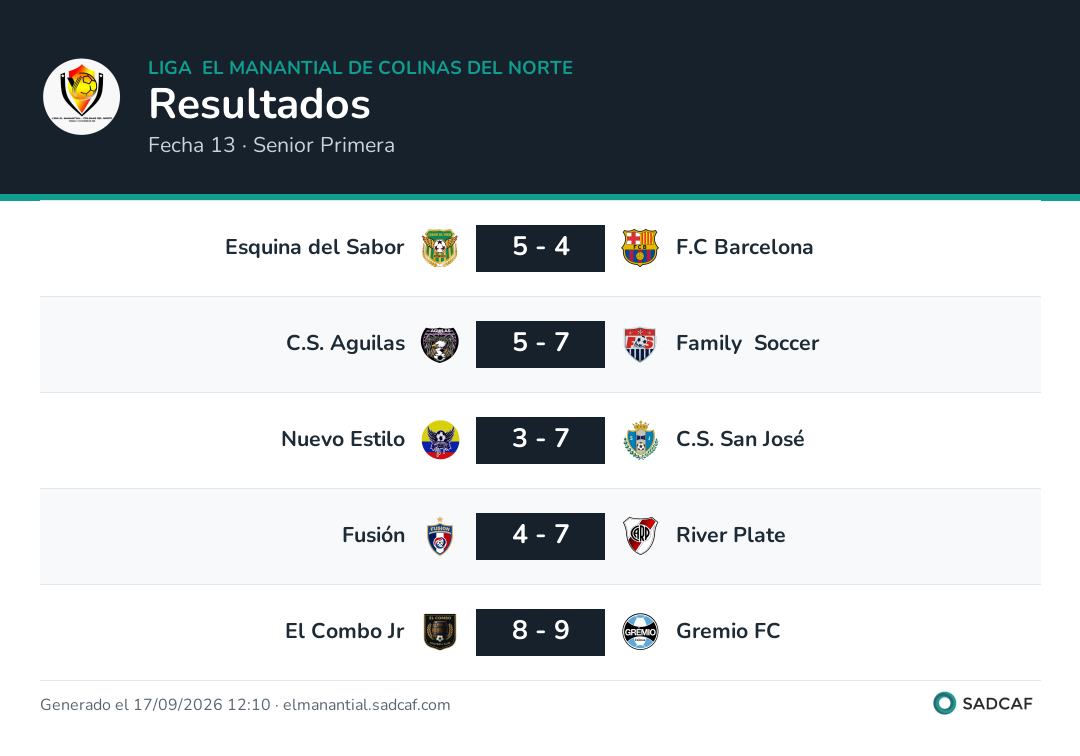Click the SADCAF logo icon in the footer
Viewport: 1080px width, 756px height.
[944, 703]
